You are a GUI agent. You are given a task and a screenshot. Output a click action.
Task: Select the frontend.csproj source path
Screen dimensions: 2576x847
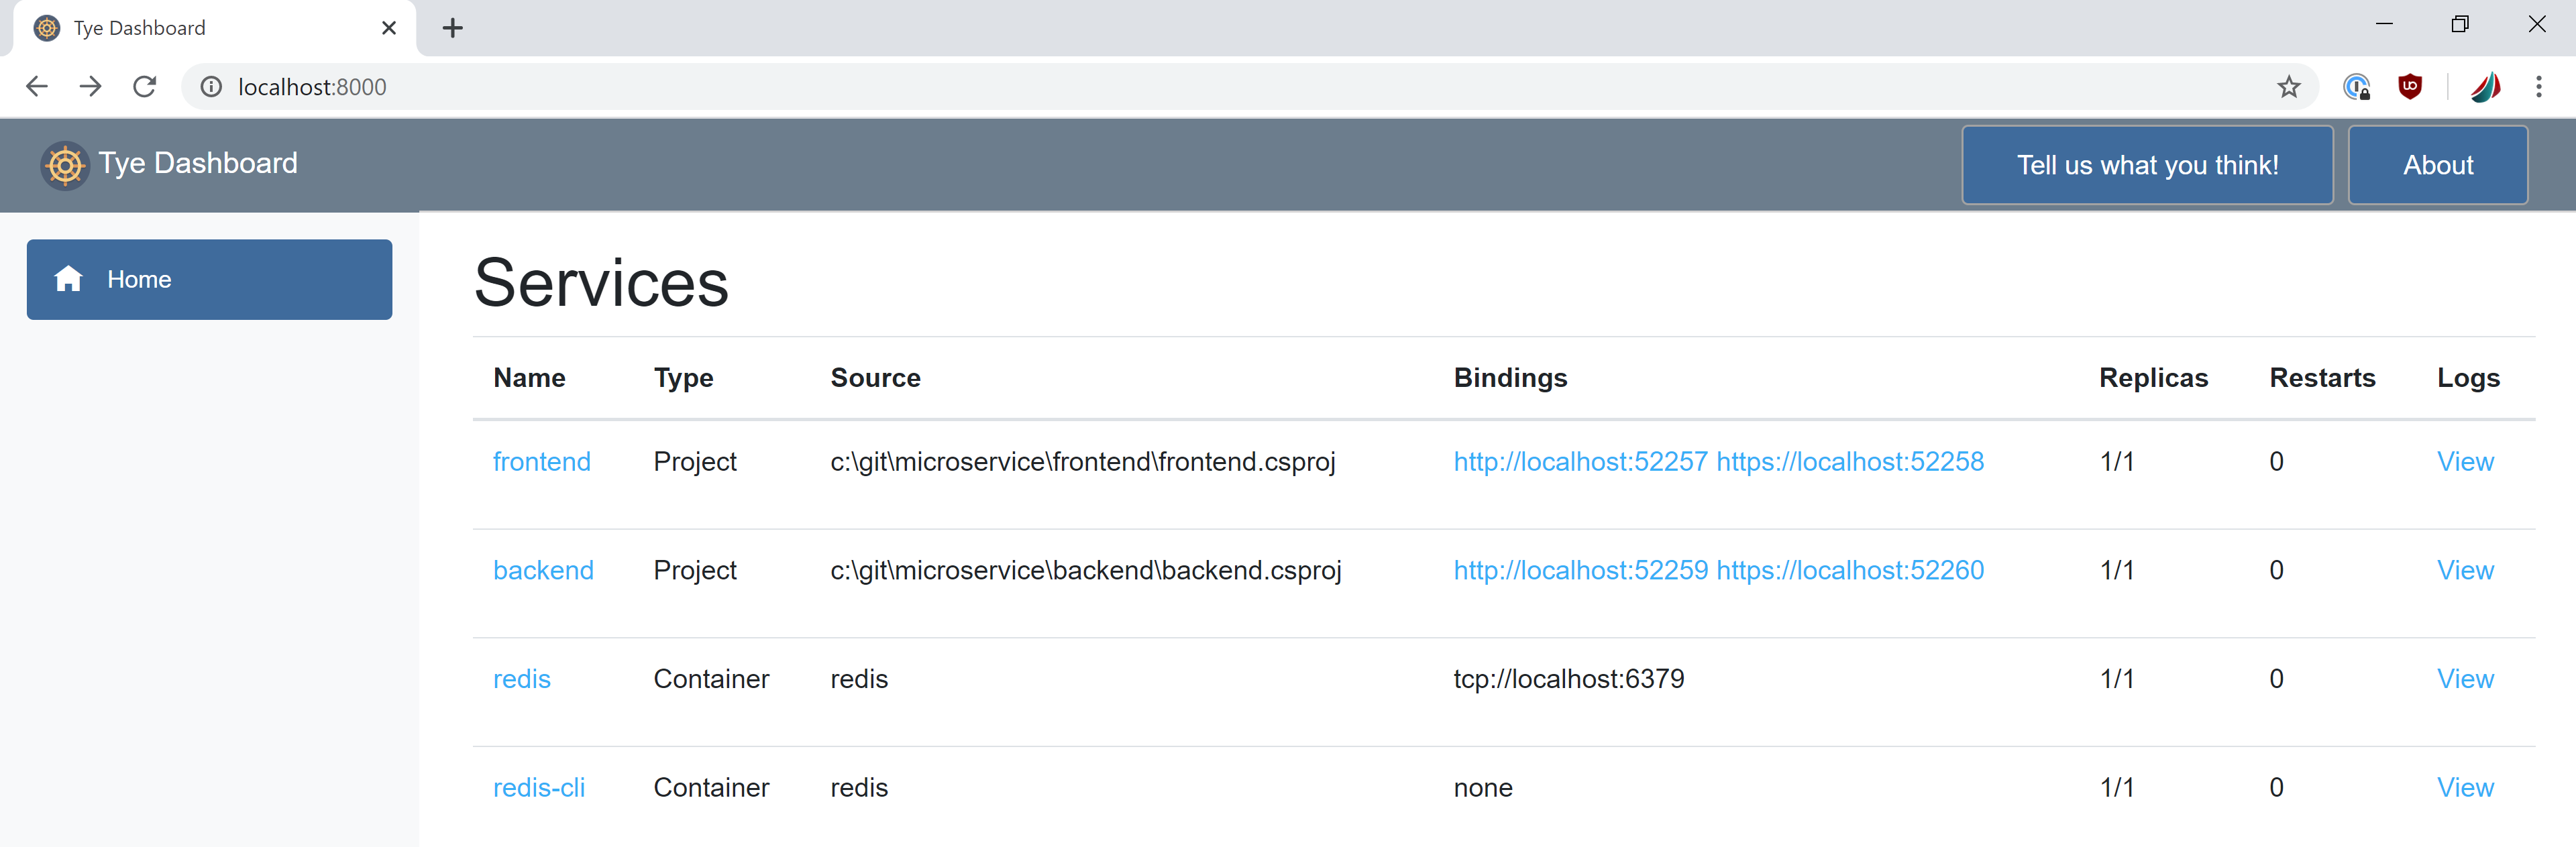point(1083,461)
